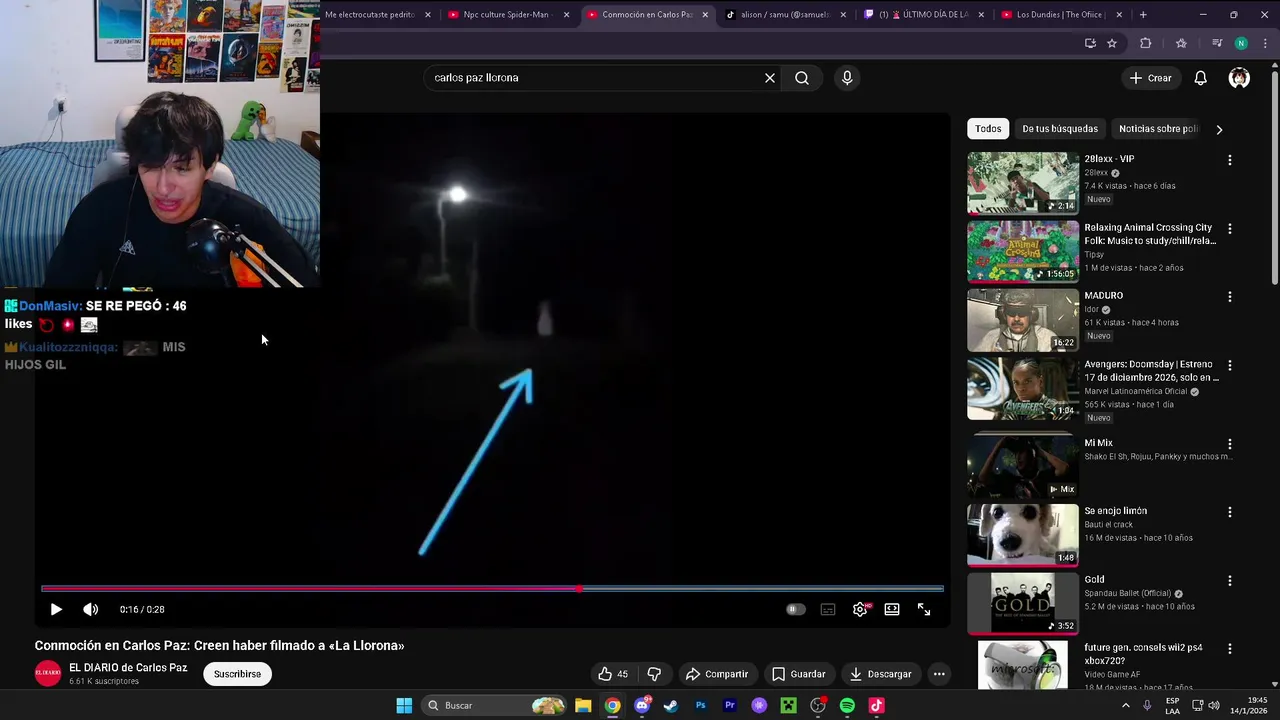This screenshot has height=720, width=1280.
Task: Open Discord from the taskbar
Action: click(x=642, y=706)
